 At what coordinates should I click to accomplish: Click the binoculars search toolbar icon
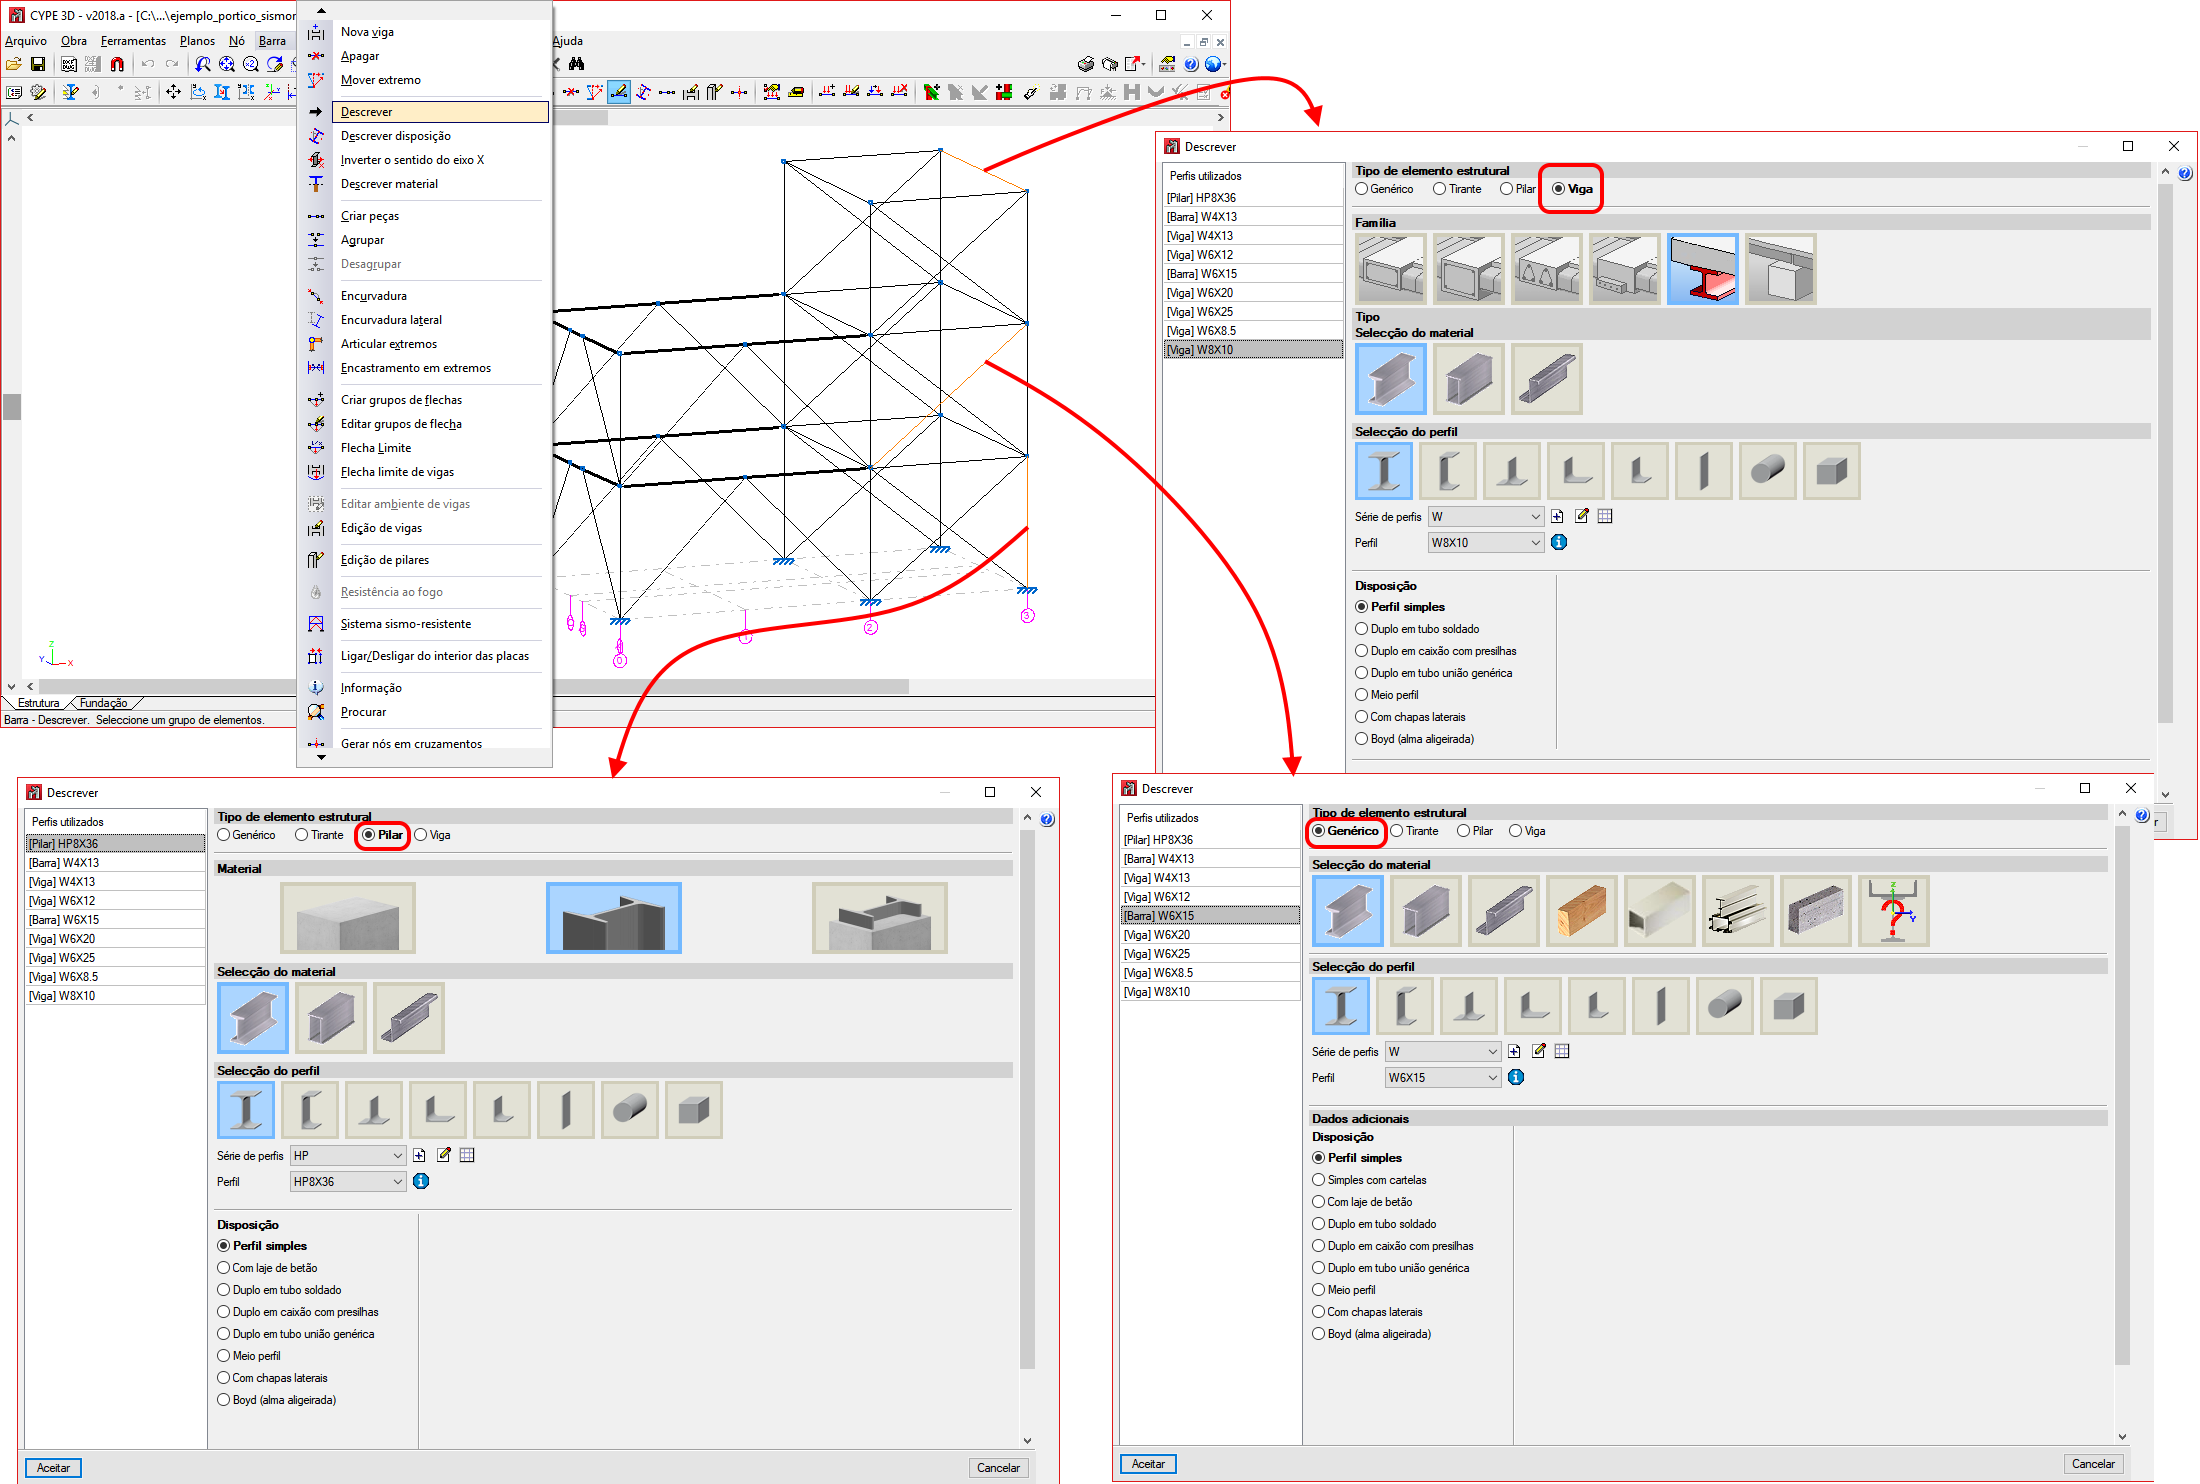click(576, 64)
